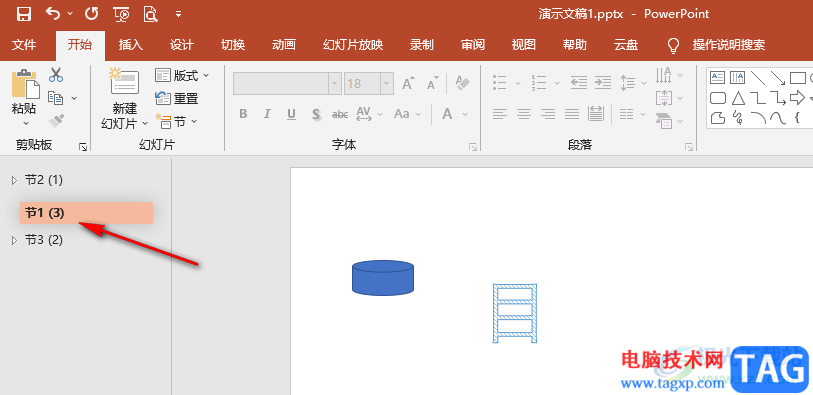Click the Decrease Font Size icon
The height and width of the screenshot is (395, 813).
point(432,83)
